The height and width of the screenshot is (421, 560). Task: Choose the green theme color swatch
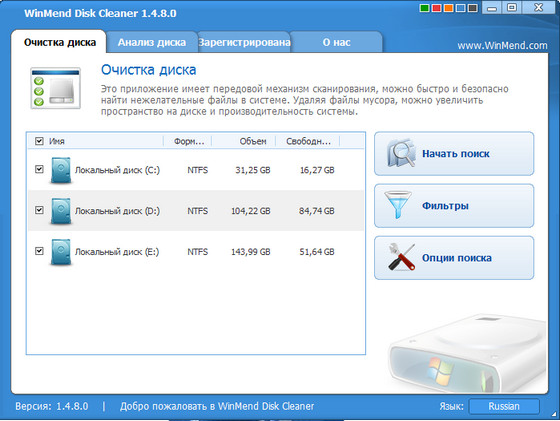click(x=424, y=8)
